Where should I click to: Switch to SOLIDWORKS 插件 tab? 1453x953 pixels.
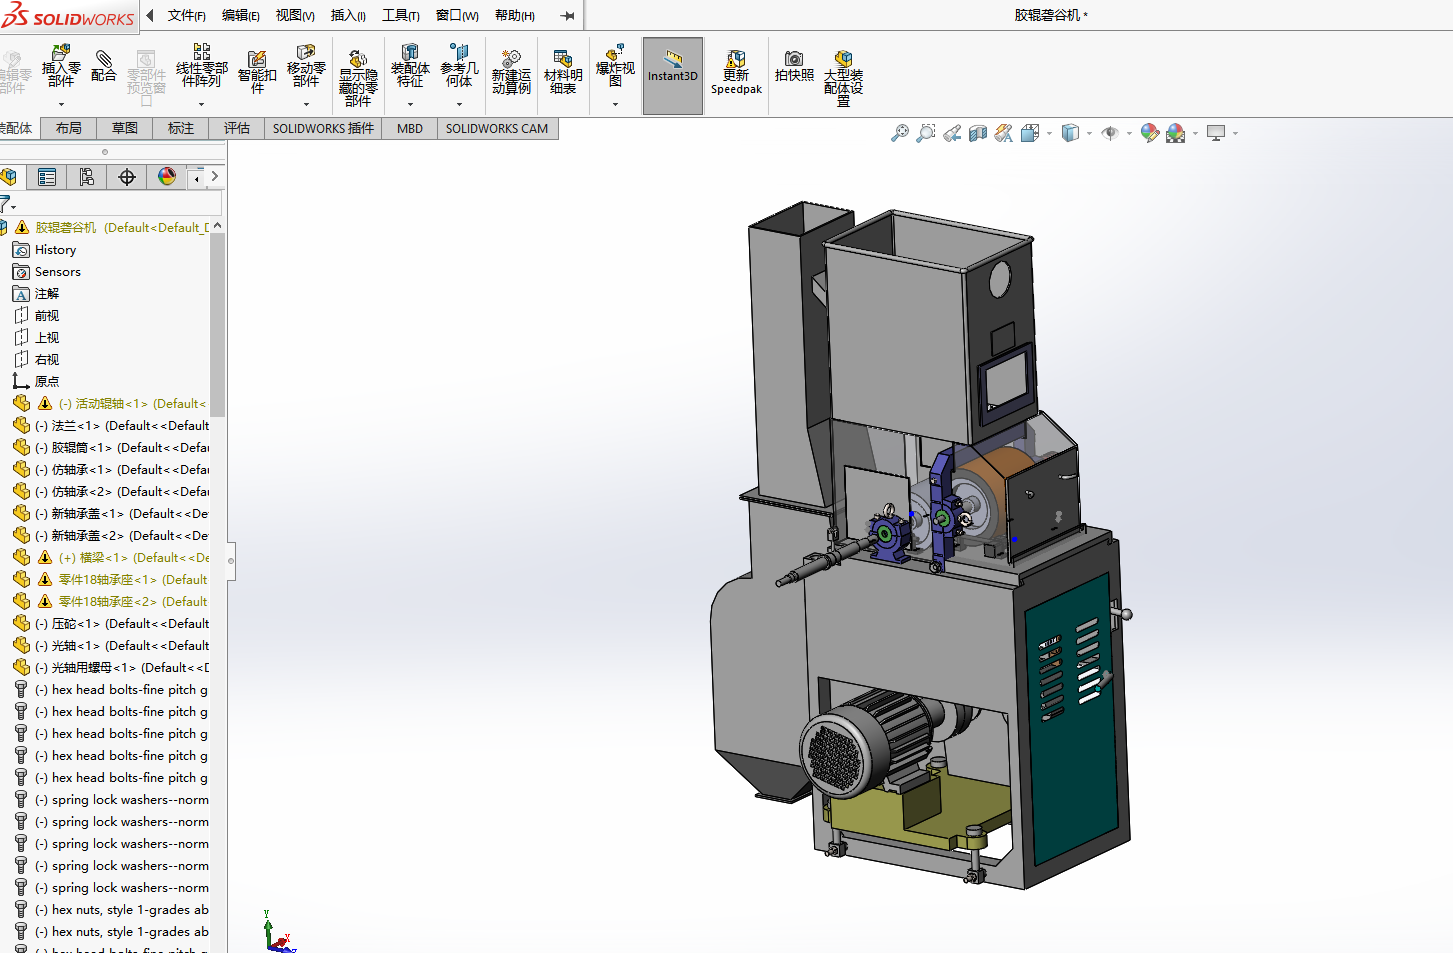323,128
